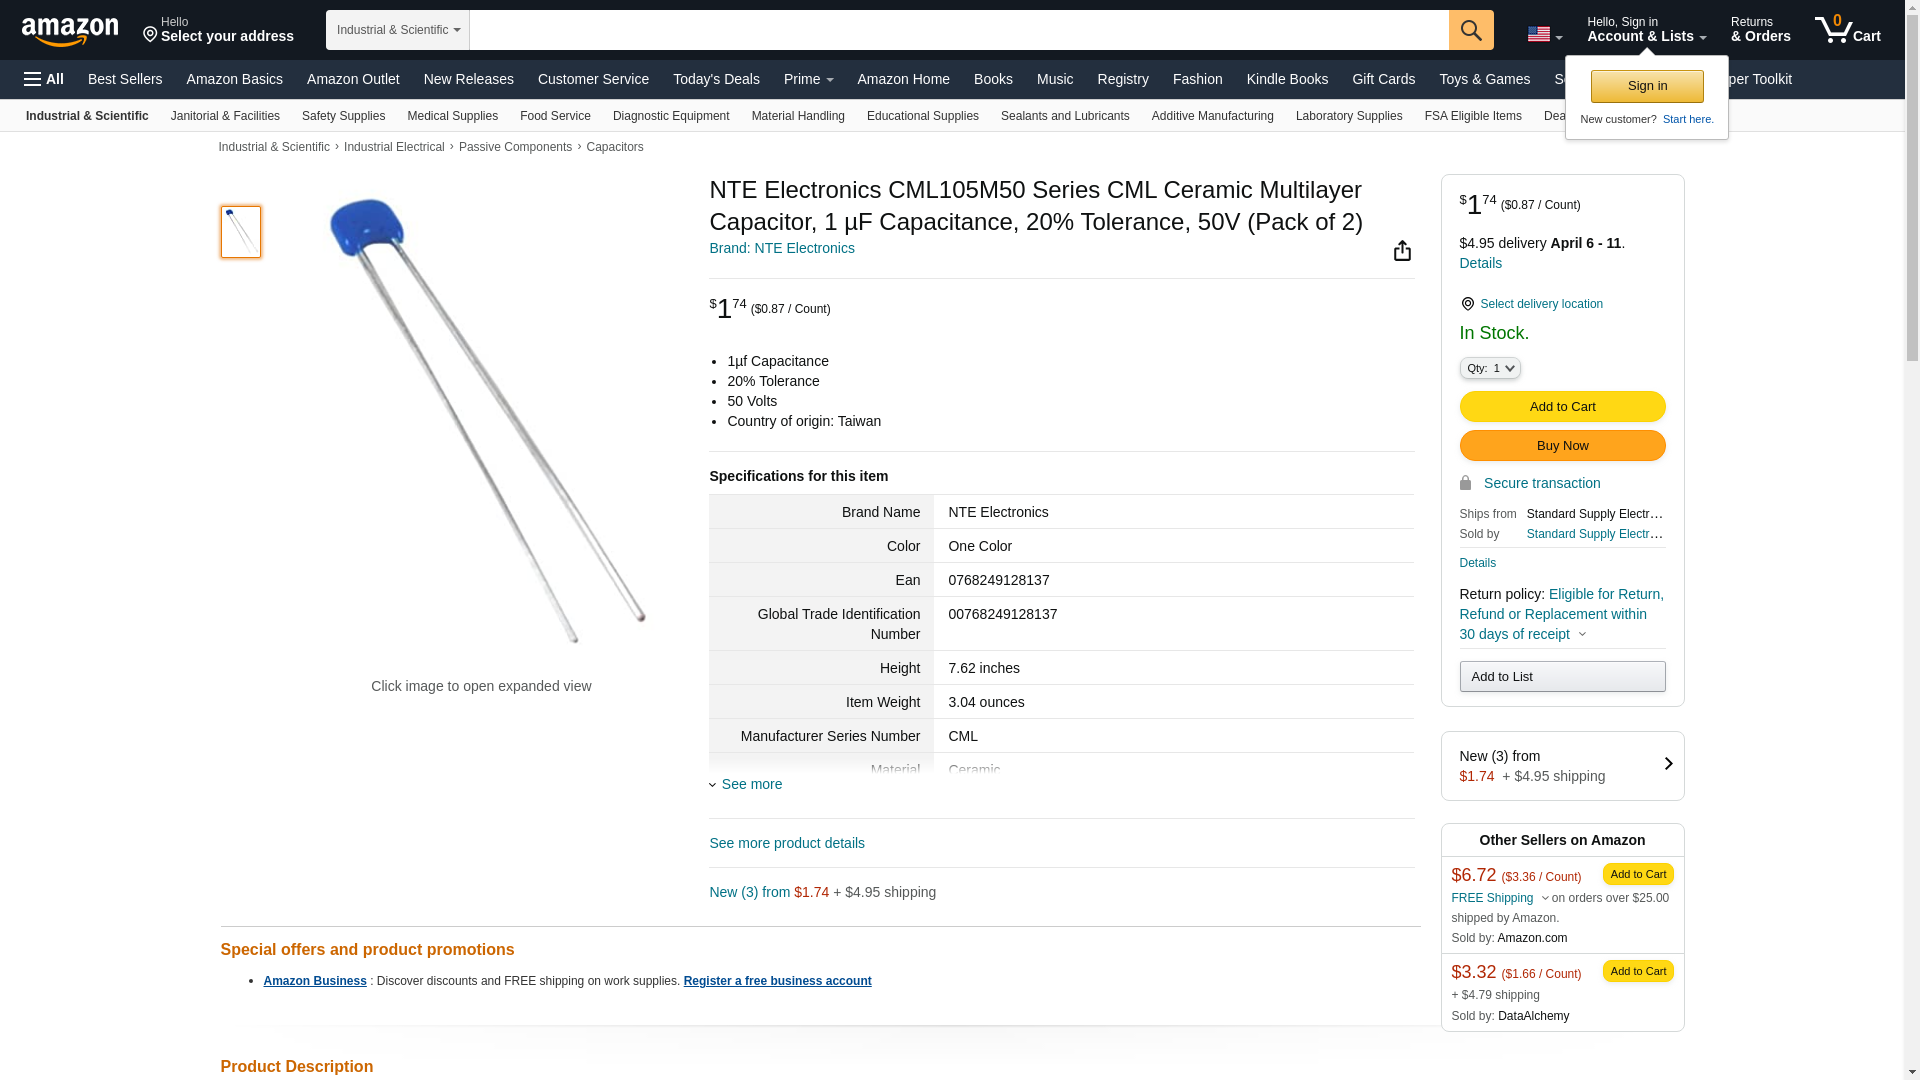The image size is (1920, 1080).
Task: Open the All hamburger menu
Action: point(44,79)
